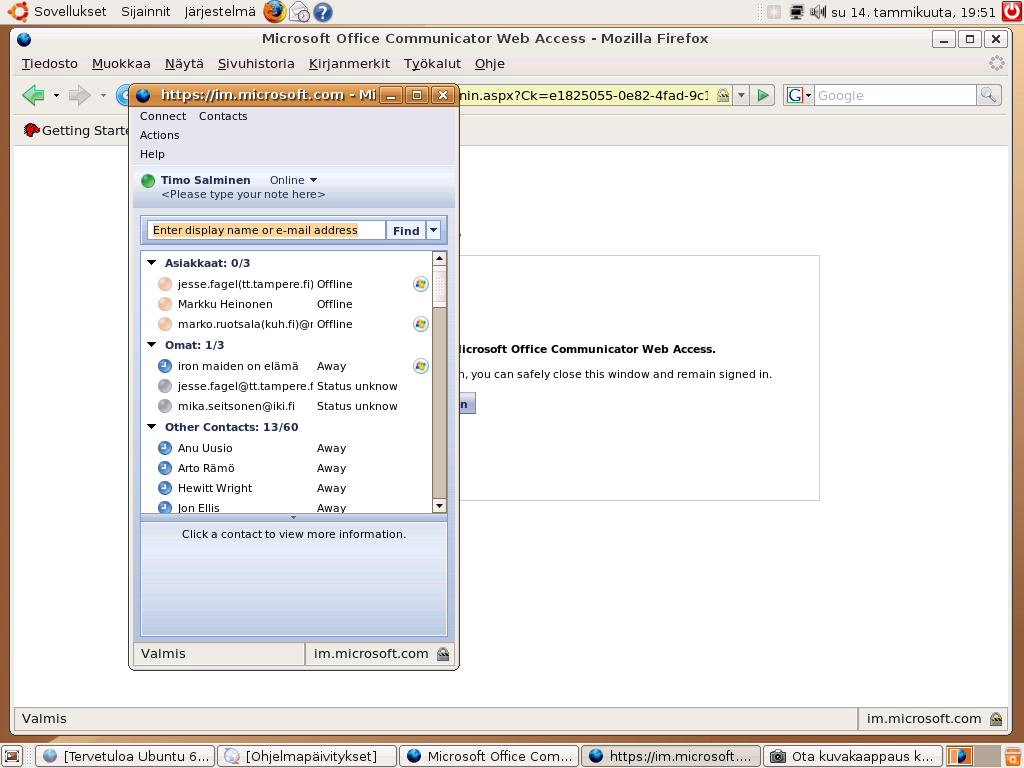Click the red power shutdown icon

[1012, 11]
